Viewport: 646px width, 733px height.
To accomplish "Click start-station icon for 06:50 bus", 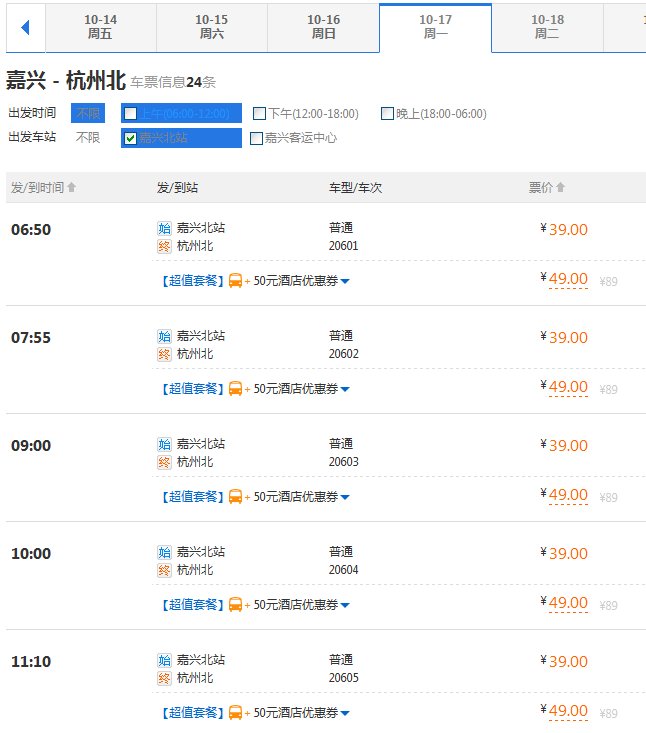I will (x=164, y=228).
